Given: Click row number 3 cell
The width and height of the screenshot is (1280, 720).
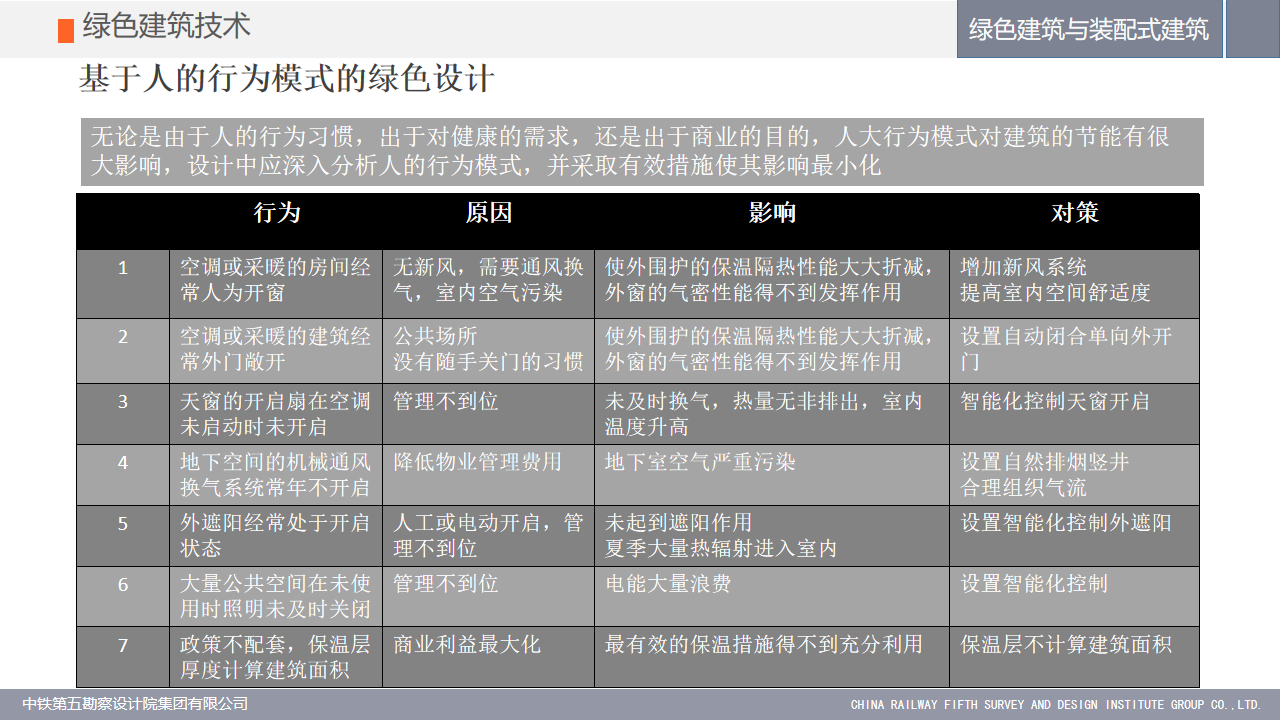Looking at the screenshot, I should (123, 414).
